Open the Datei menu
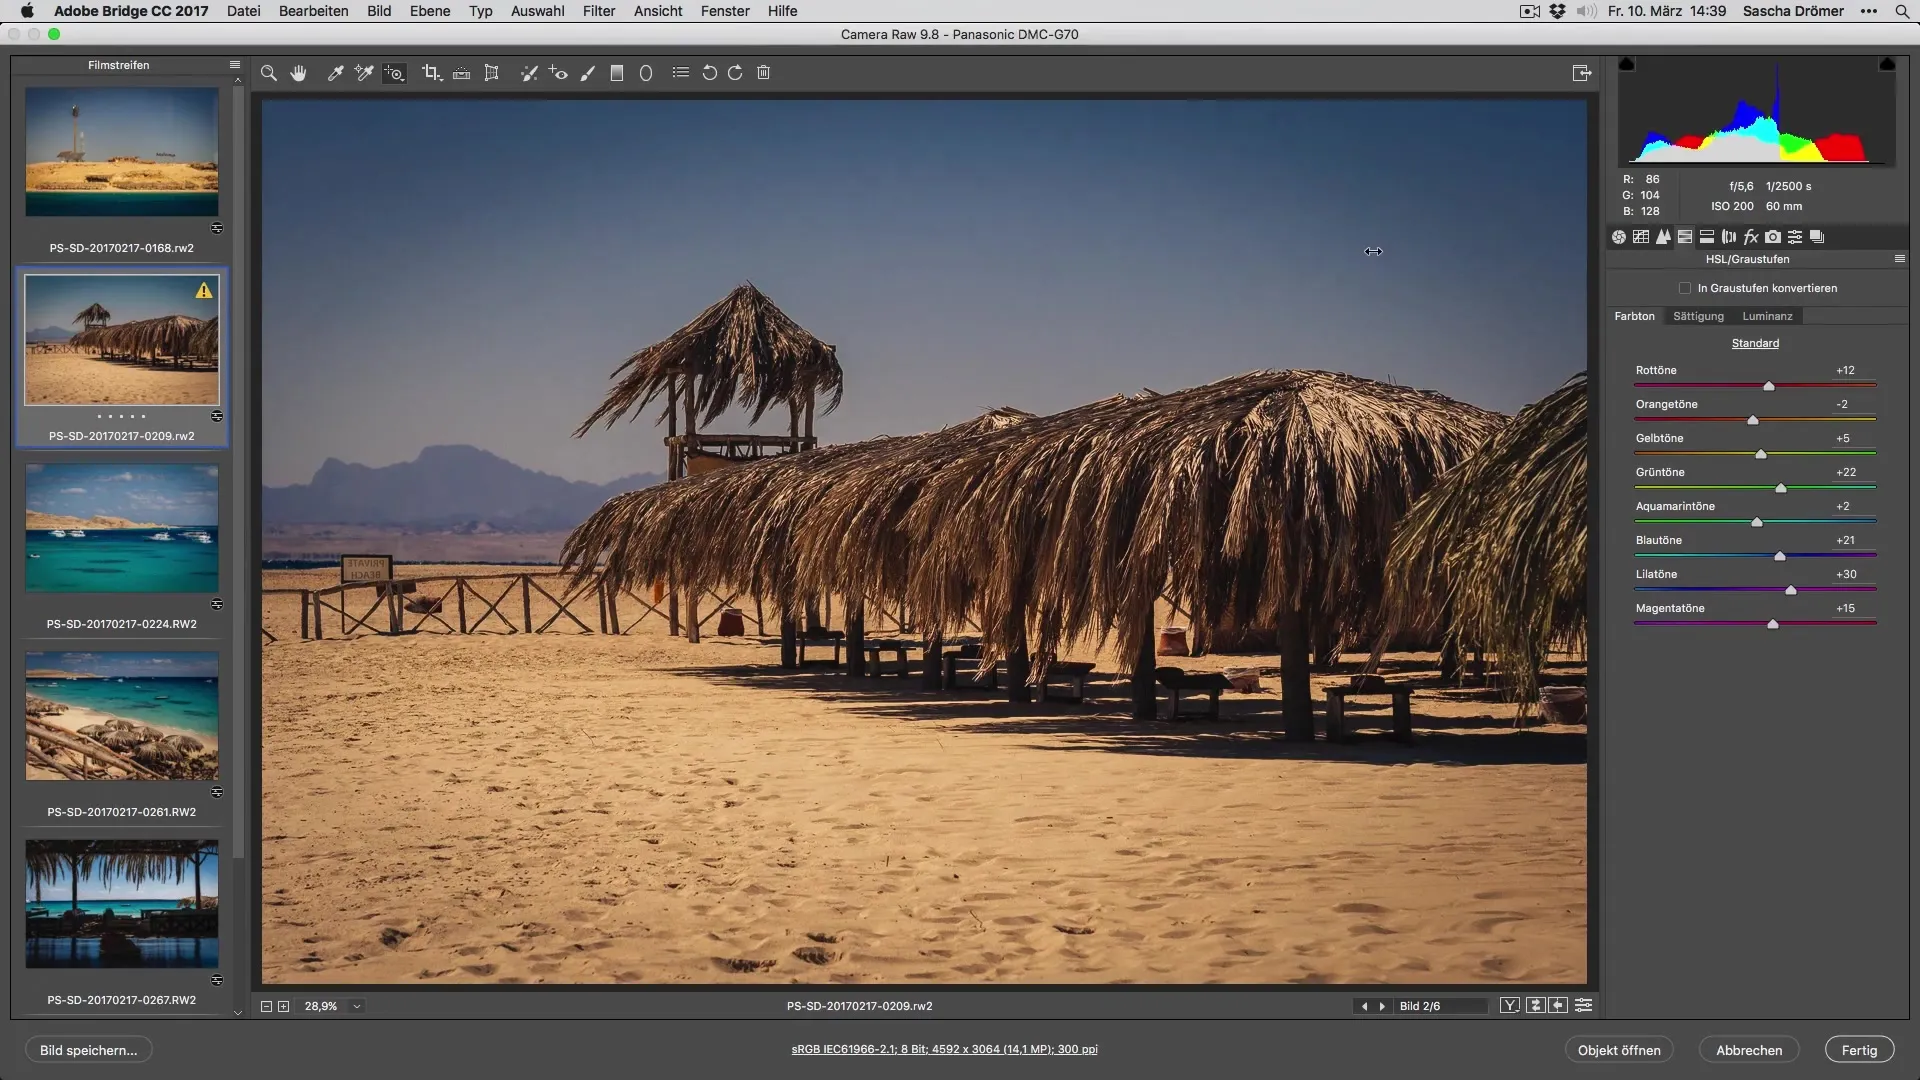This screenshot has width=1920, height=1080. pos(244,11)
